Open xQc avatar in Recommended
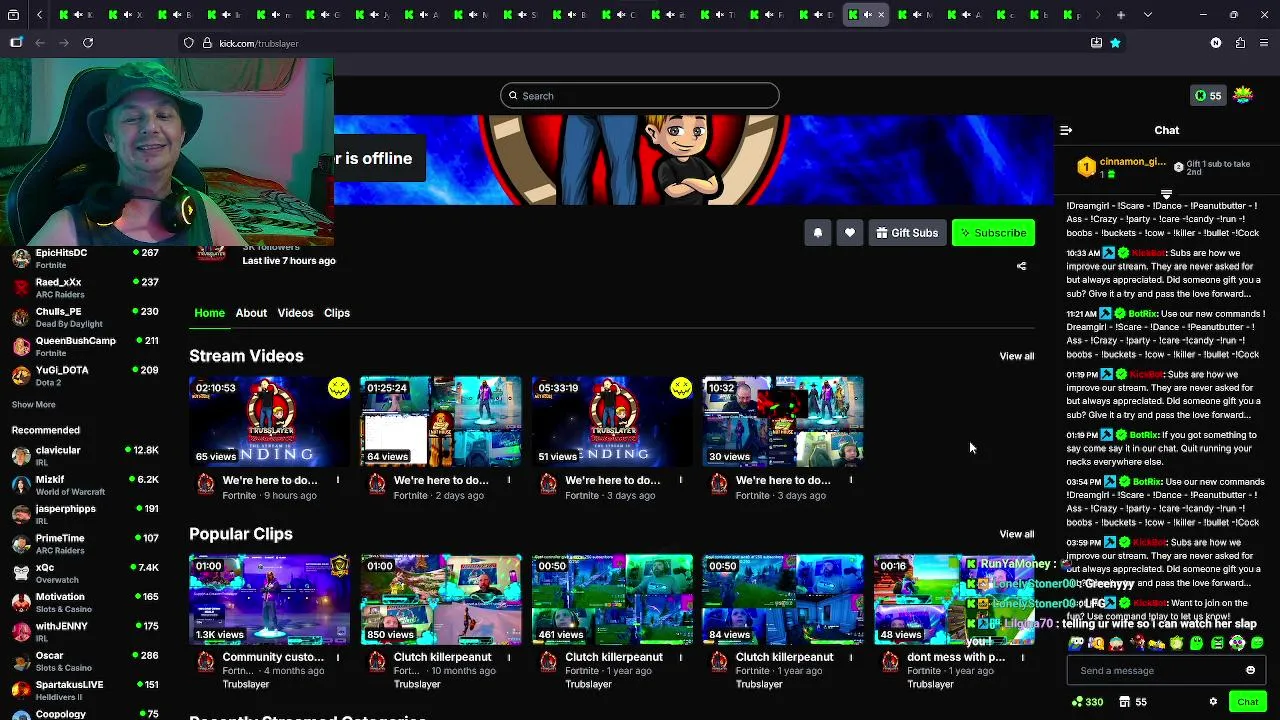This screenshot has height=720, width=1280. click(21, 573)
